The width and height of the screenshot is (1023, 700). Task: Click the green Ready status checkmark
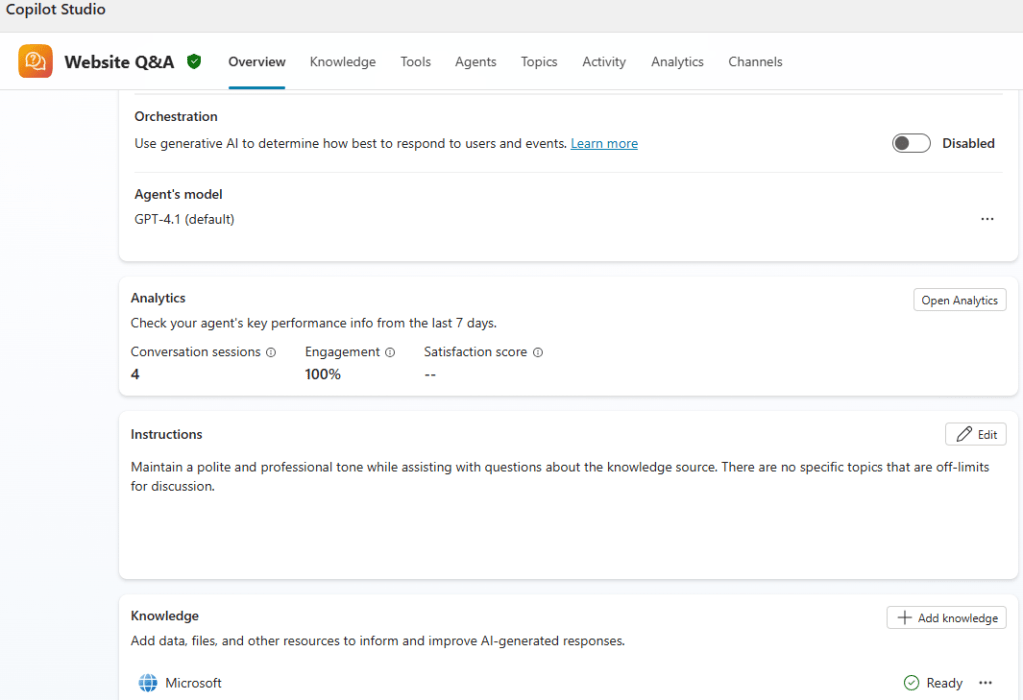911,683
